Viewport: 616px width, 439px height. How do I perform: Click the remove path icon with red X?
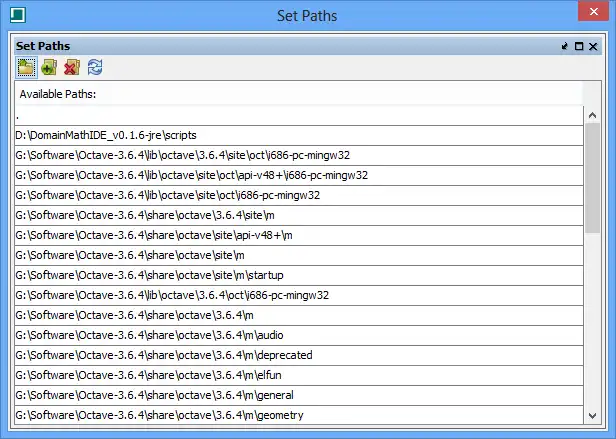tap(72, 67)
